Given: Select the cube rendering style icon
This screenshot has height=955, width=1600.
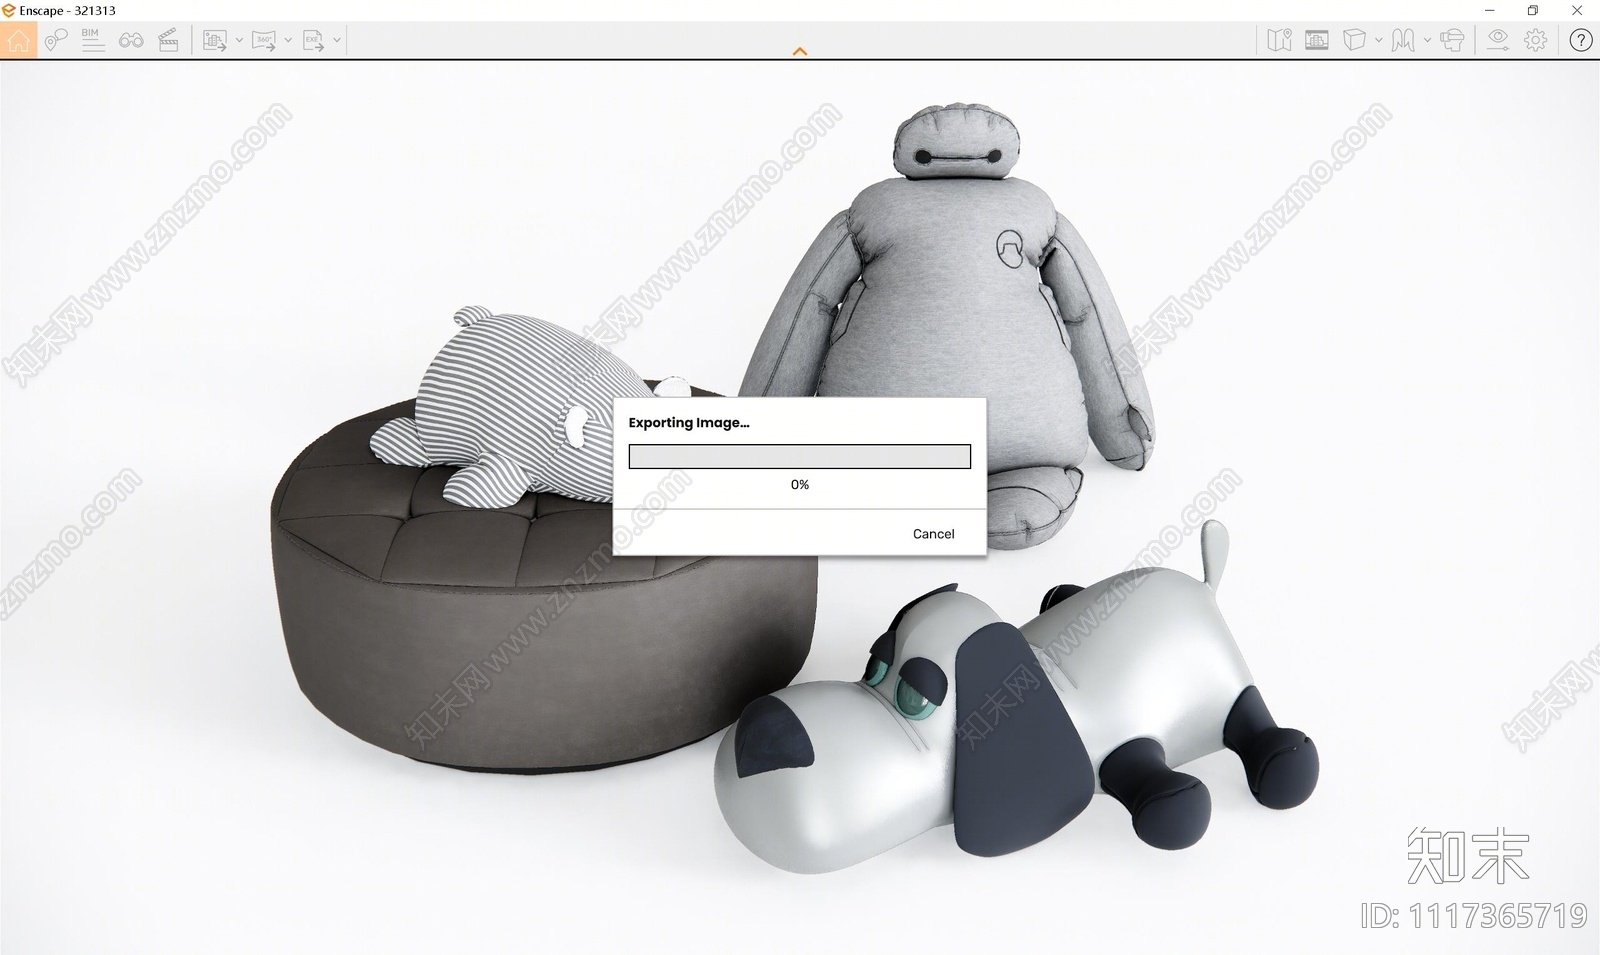Looking at the screenshot, I should point(1354,40).
